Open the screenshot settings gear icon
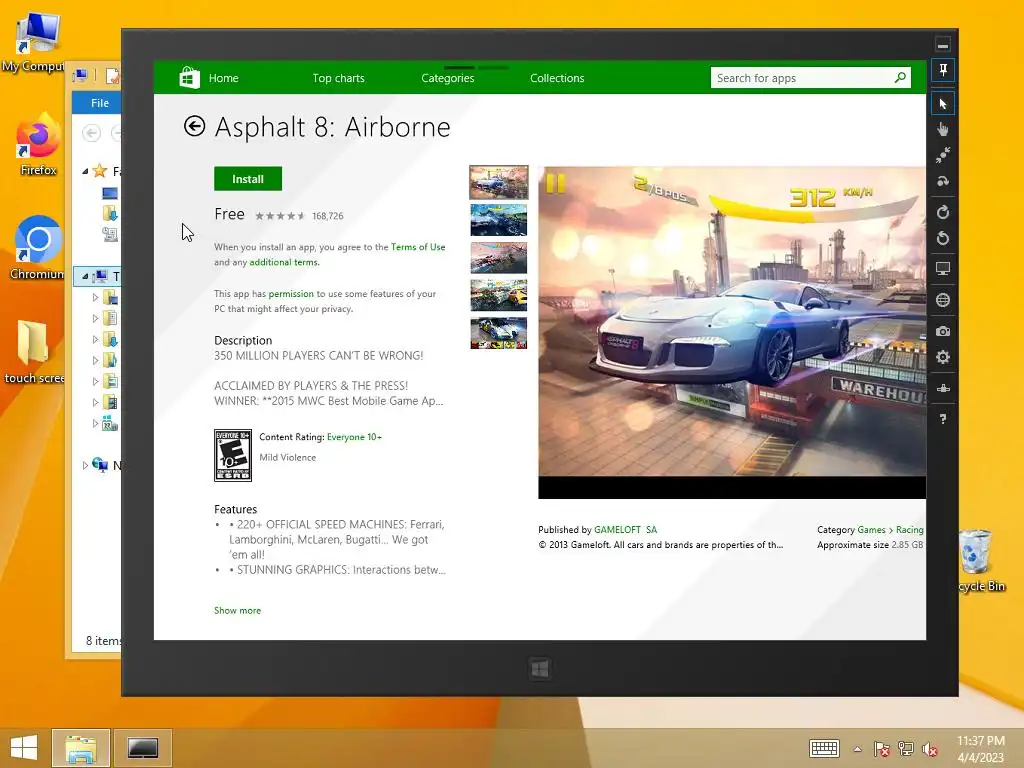 tap(943, 357)
